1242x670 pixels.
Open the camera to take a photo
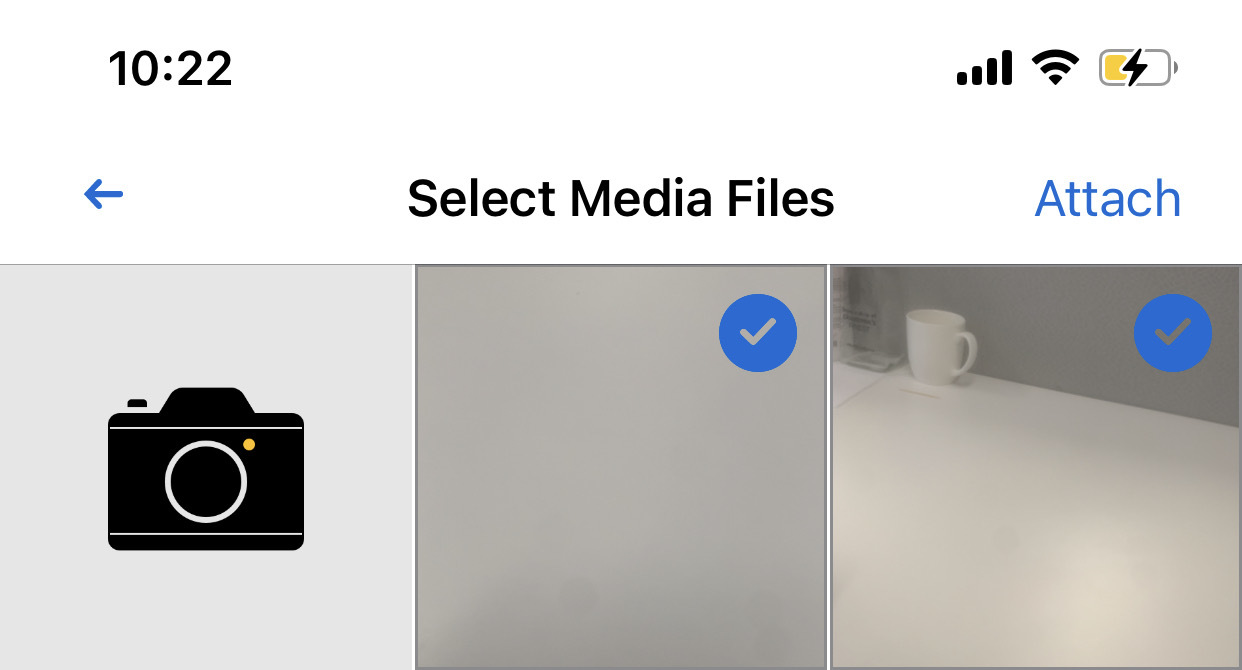click(x=206, y=468)
